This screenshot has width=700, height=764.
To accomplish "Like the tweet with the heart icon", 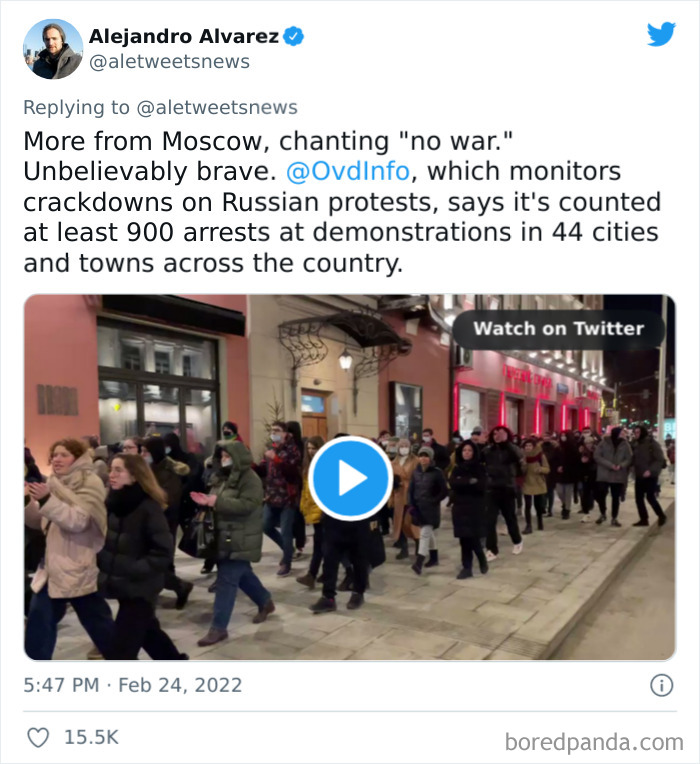I will 38,737.
